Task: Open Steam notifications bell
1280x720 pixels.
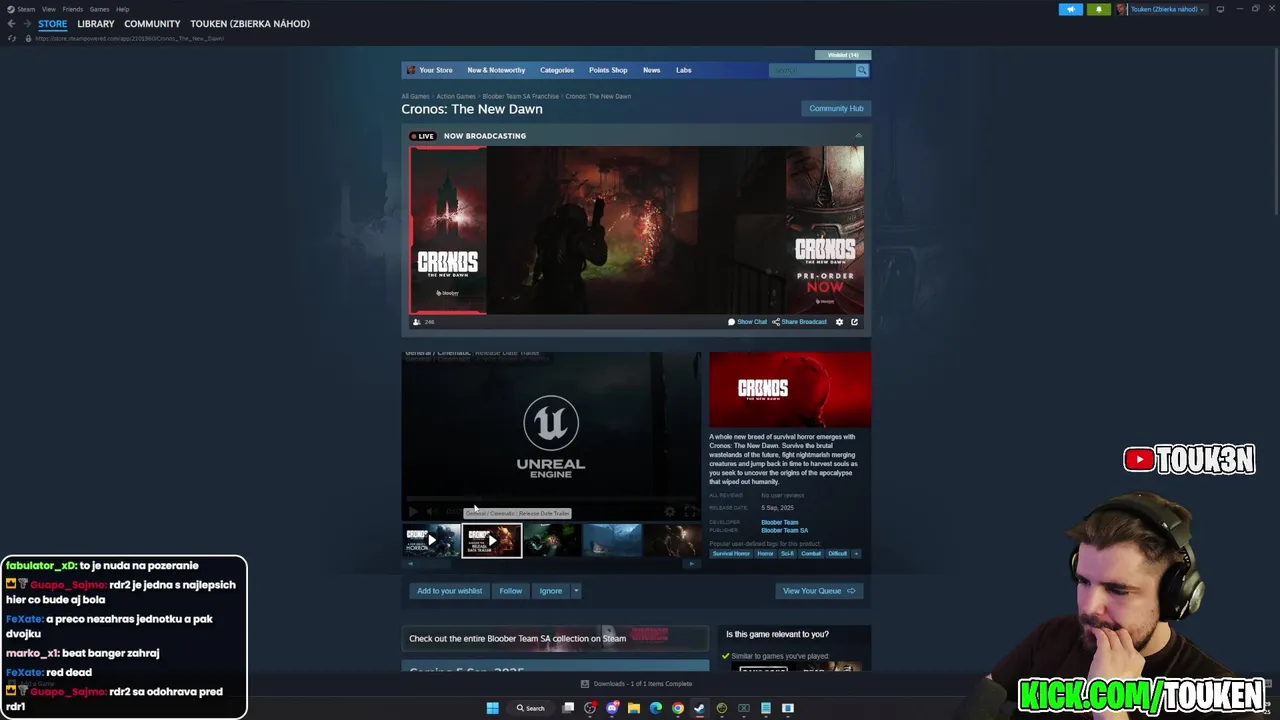Action: tap(1098, 9)
